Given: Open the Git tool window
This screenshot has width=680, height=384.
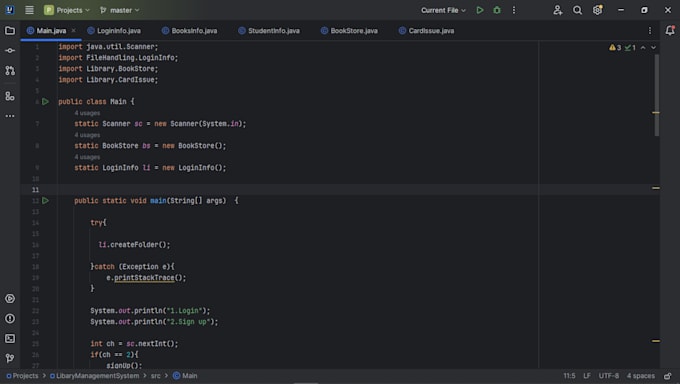Looking at the screenshot, I should (10, 358).
